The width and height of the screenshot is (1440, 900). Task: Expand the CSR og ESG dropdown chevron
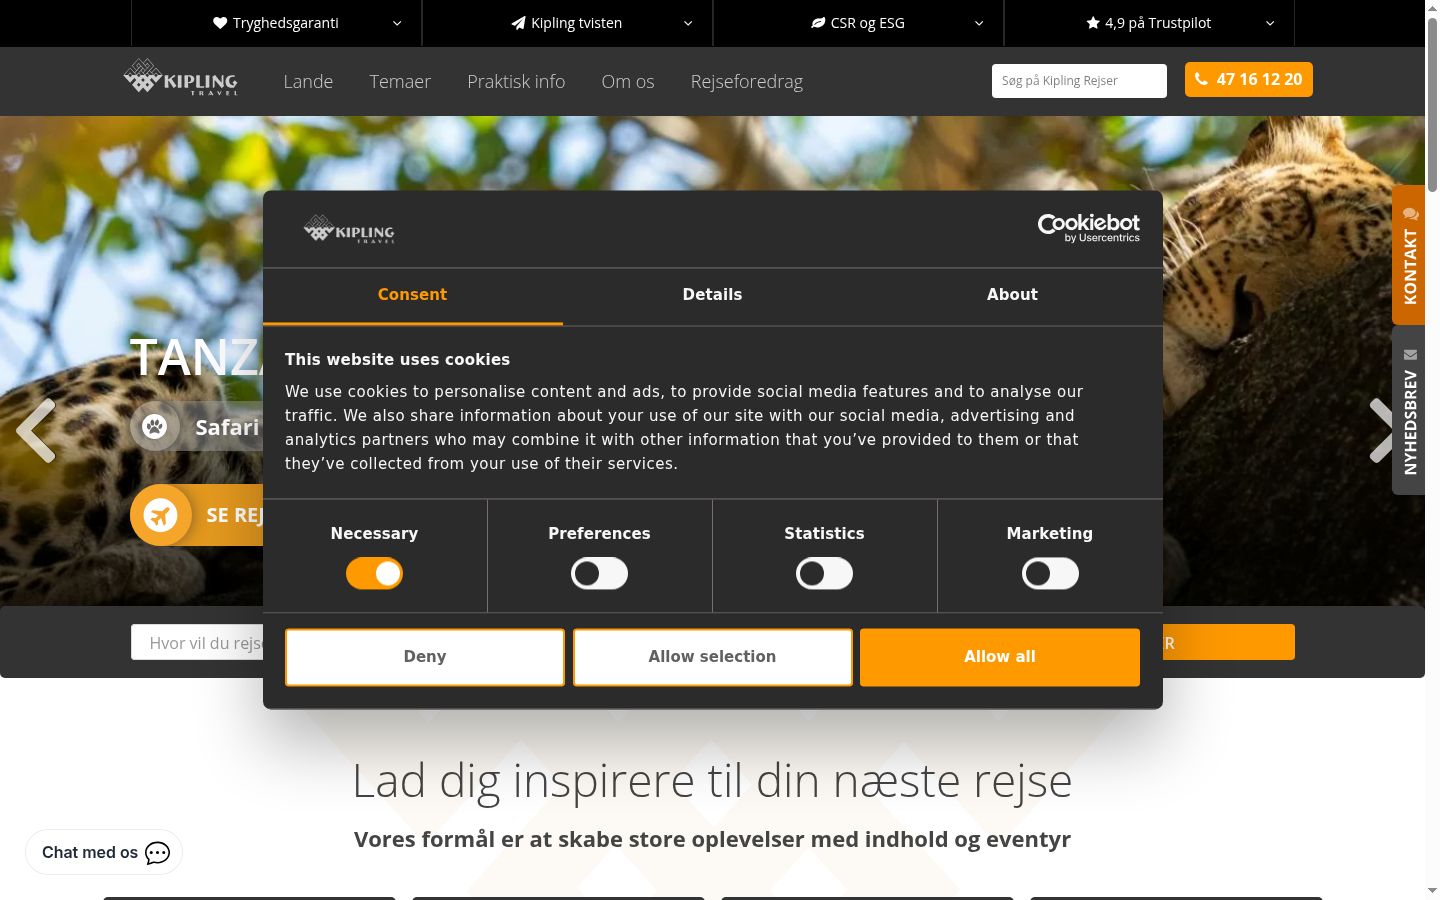pyautogui.click(x=979, y=23)
